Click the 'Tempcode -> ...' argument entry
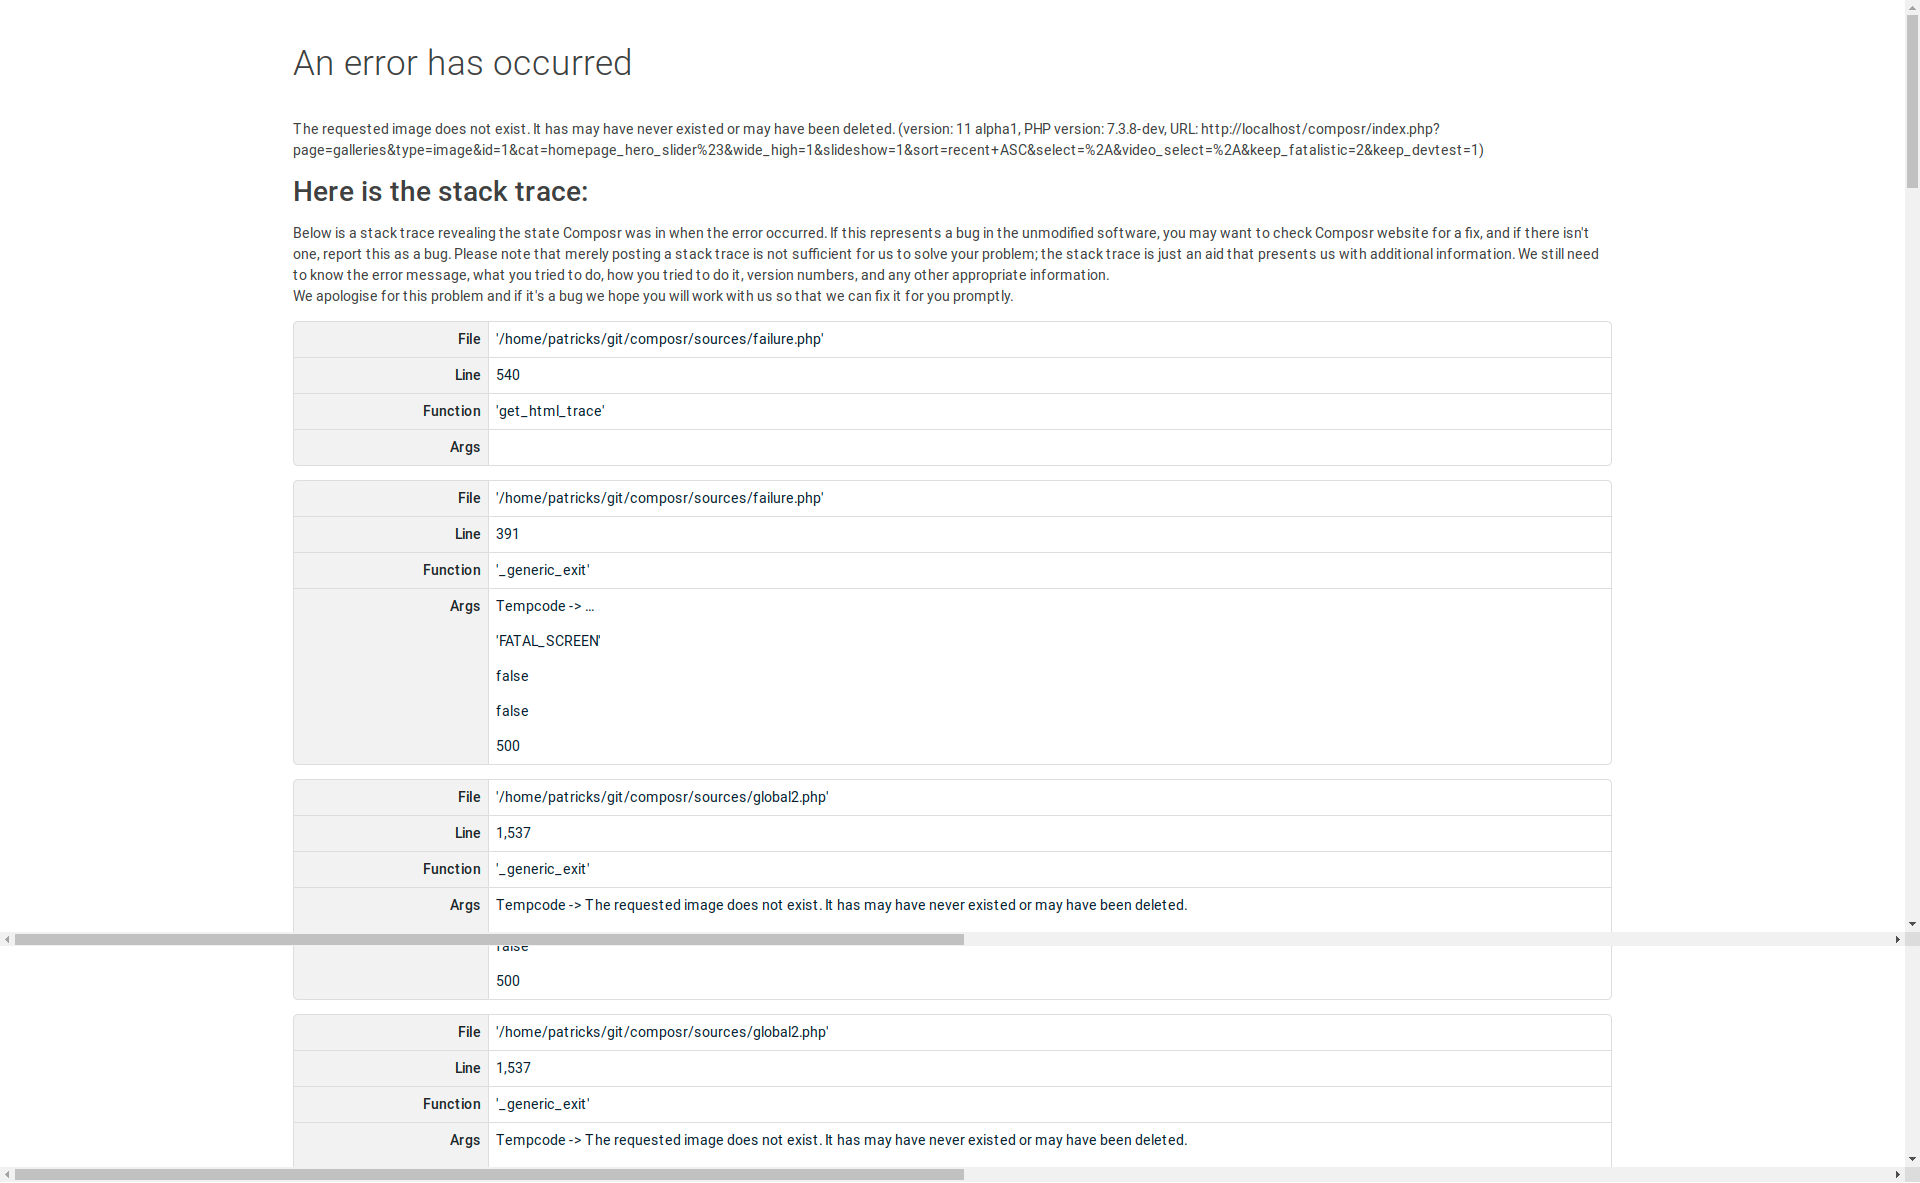 click(545, 606)
